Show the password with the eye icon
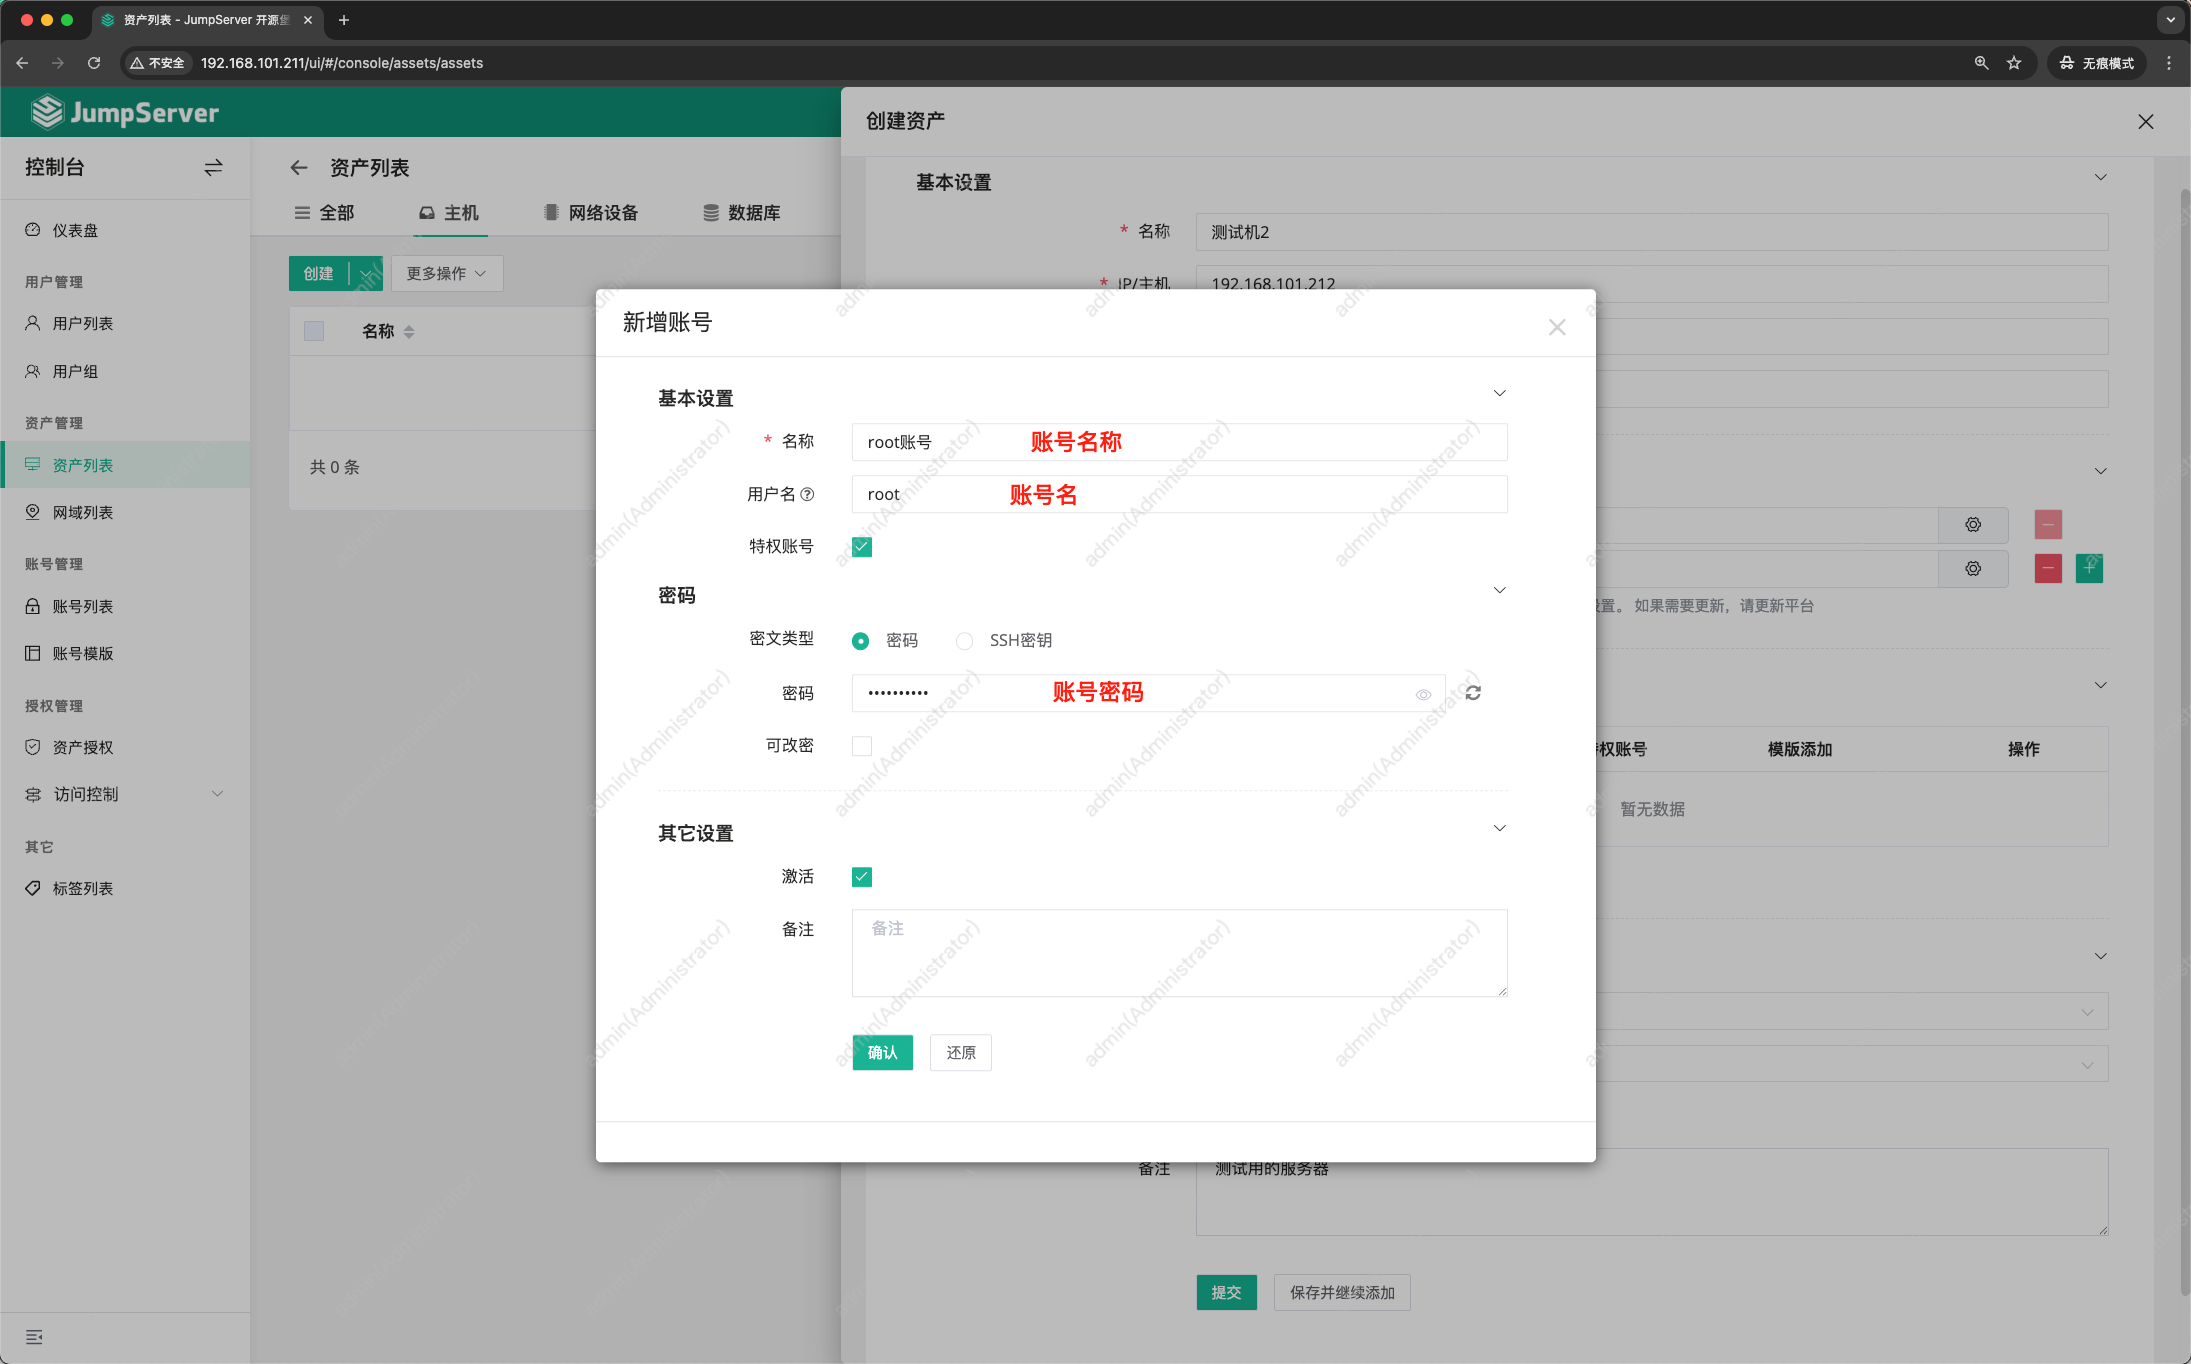Screen dimensions: 2191x1364 point(1424,693)
